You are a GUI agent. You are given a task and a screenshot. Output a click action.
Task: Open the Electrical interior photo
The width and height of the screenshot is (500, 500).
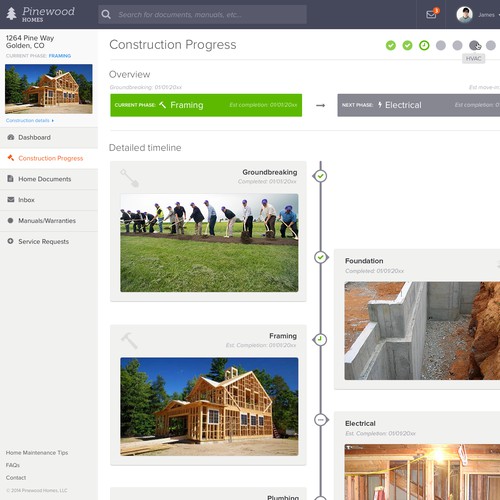click(422, 472)
